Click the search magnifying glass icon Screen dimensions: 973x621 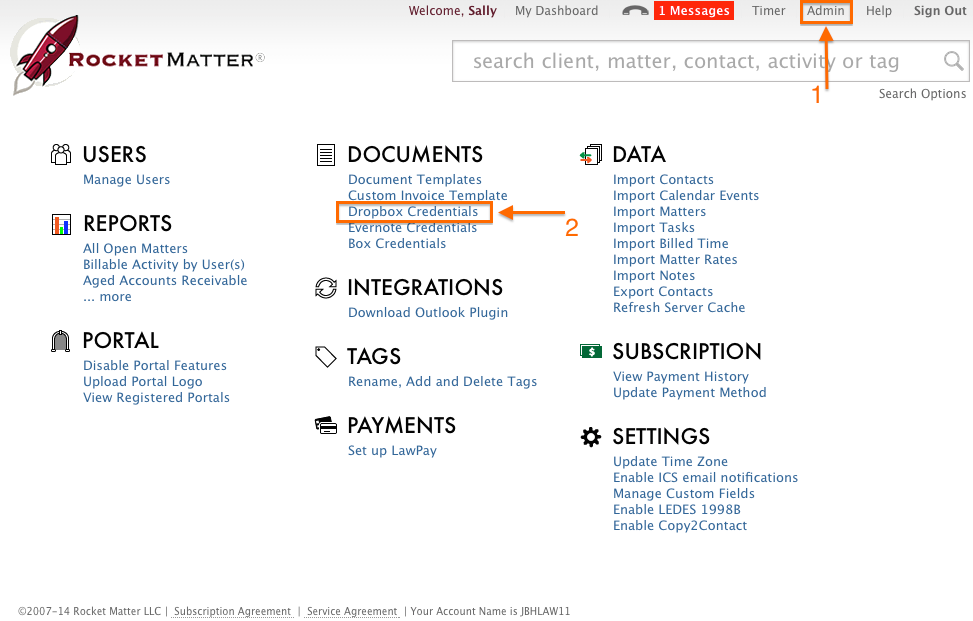click(951, 61)
